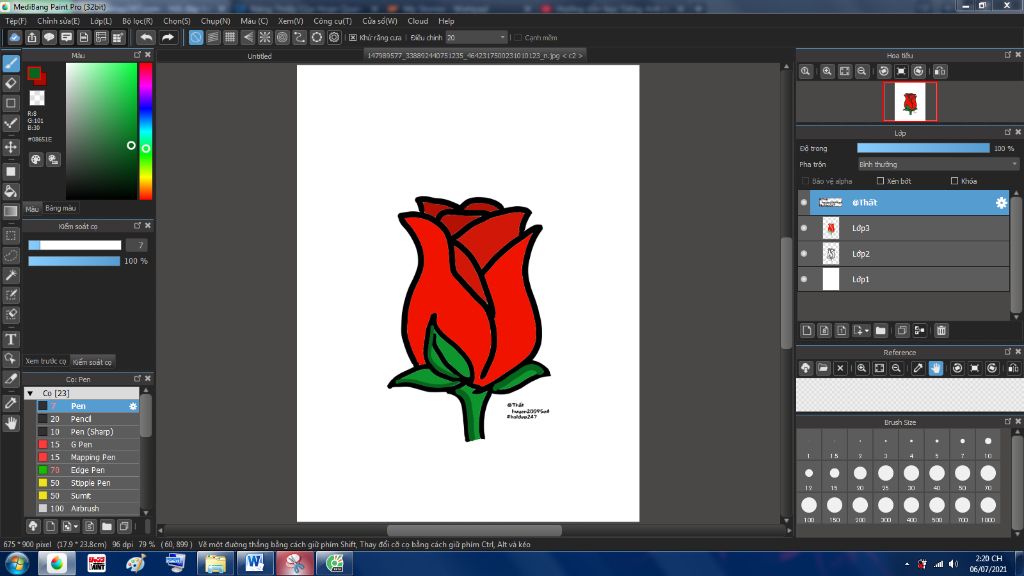The height and width of the screenshot is (576, 1024).
Task: Select the Gradient tool
Action: click(11, 211)
